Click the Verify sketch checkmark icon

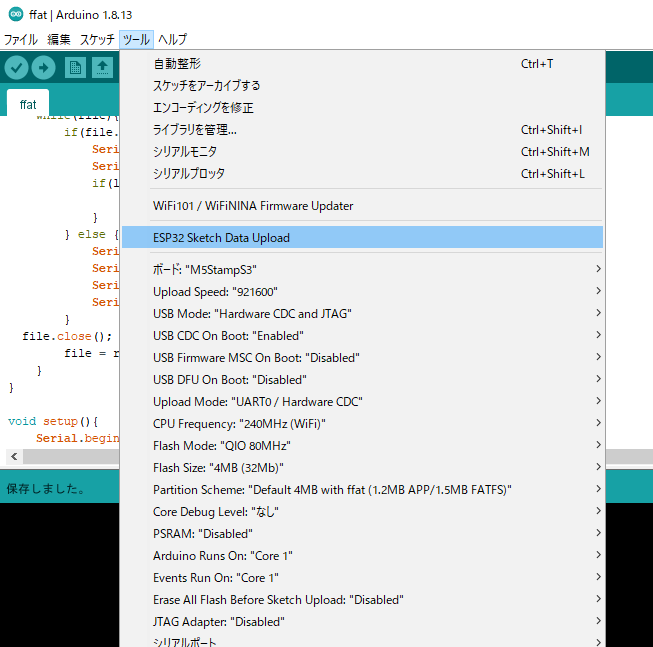17,67
